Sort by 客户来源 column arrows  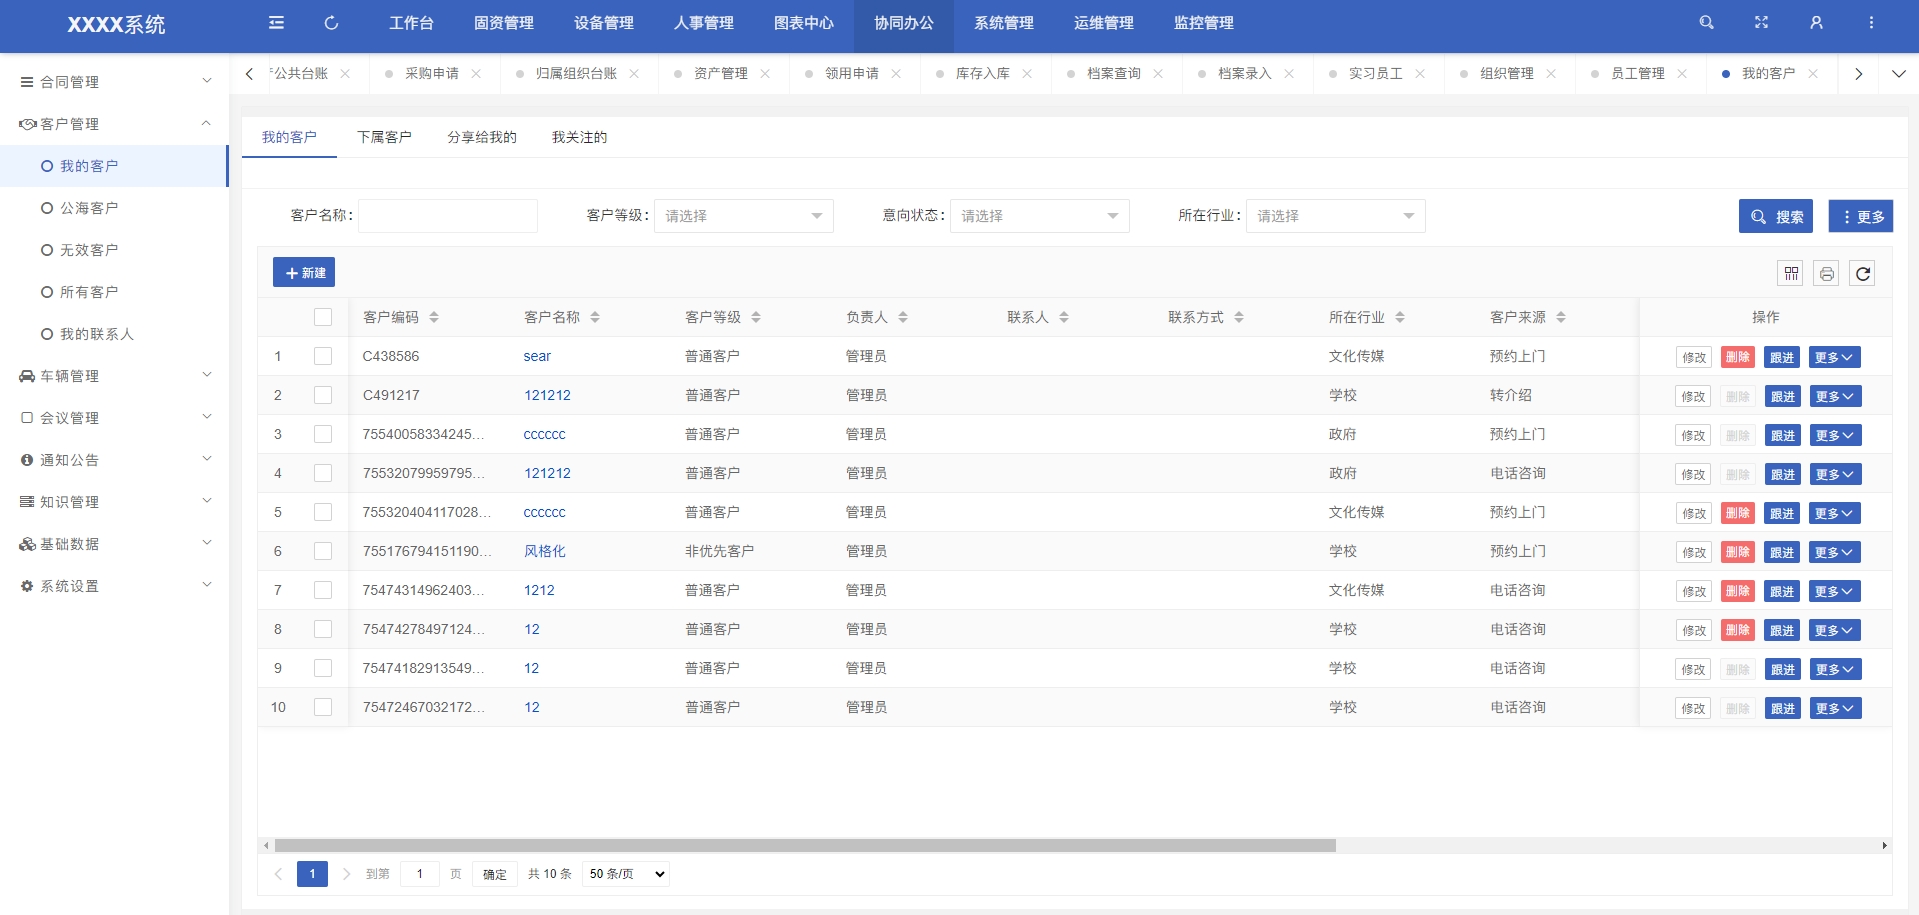pyautogui.click(x=1561, y=317)
